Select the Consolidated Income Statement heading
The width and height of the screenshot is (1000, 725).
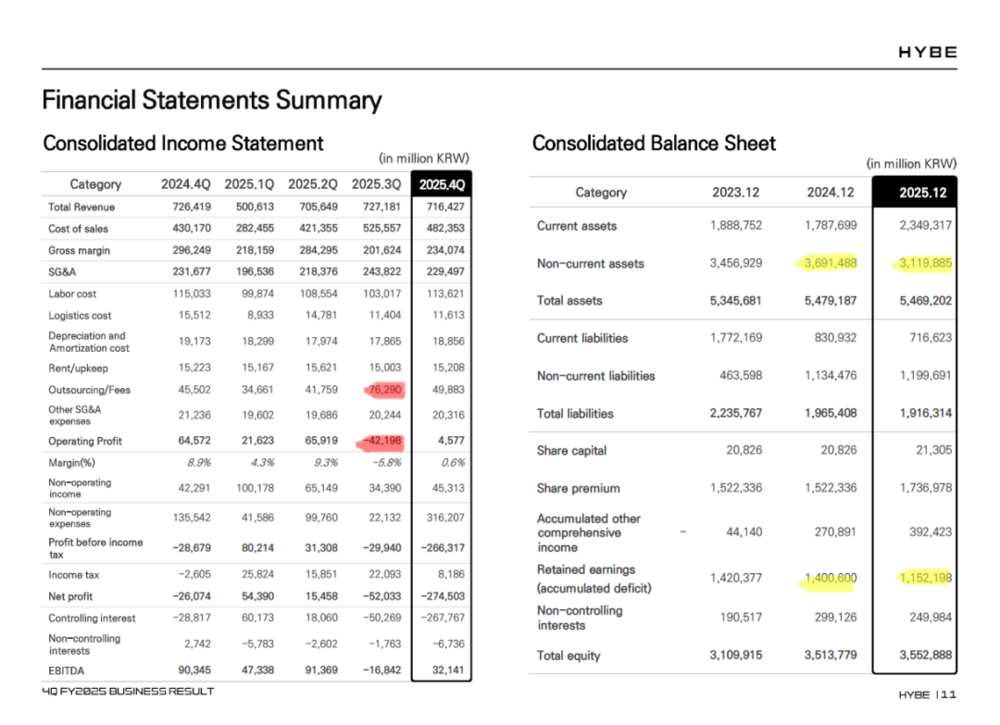(x=183, y=143)
